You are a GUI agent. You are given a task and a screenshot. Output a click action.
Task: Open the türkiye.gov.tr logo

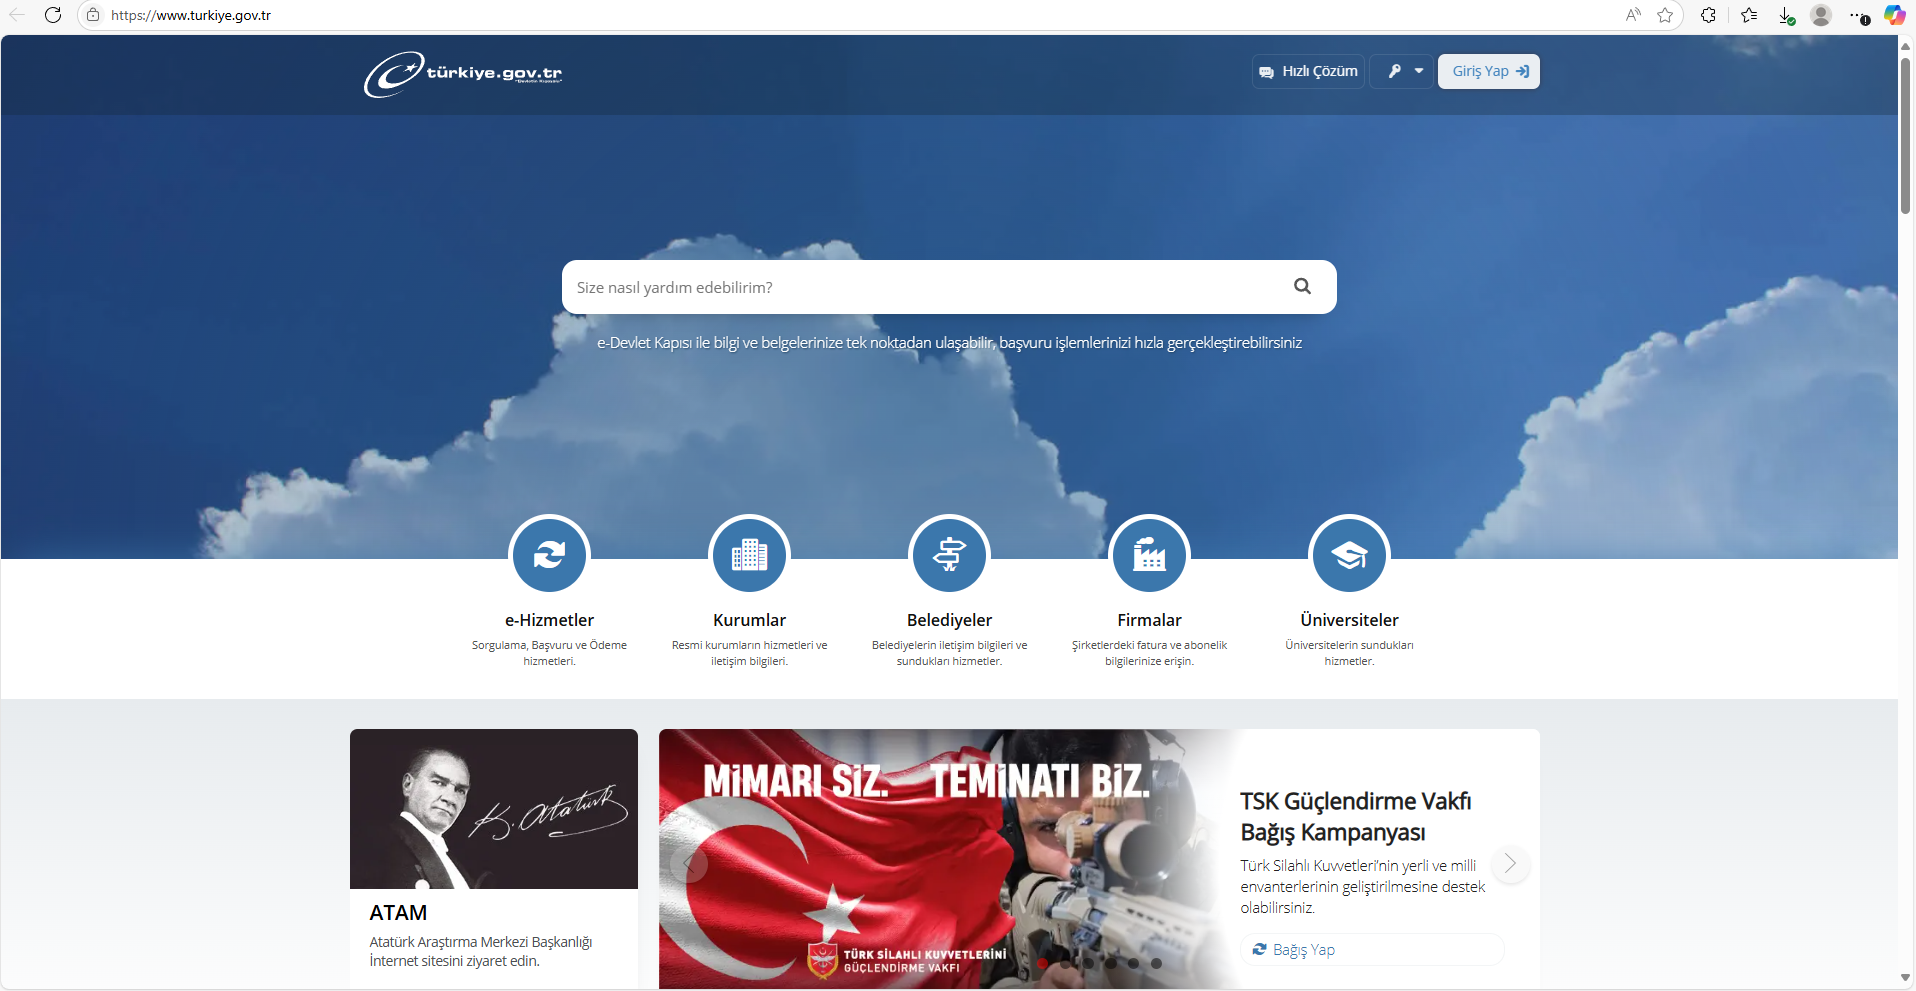point(463,73)
